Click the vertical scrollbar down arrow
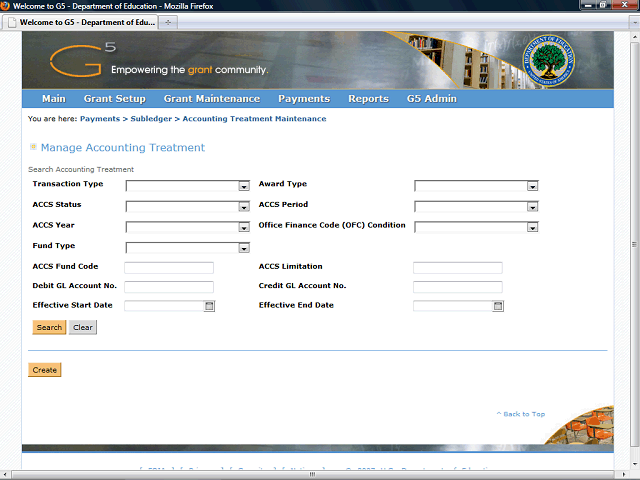This screenshot has width=640, height=480. 634,464
